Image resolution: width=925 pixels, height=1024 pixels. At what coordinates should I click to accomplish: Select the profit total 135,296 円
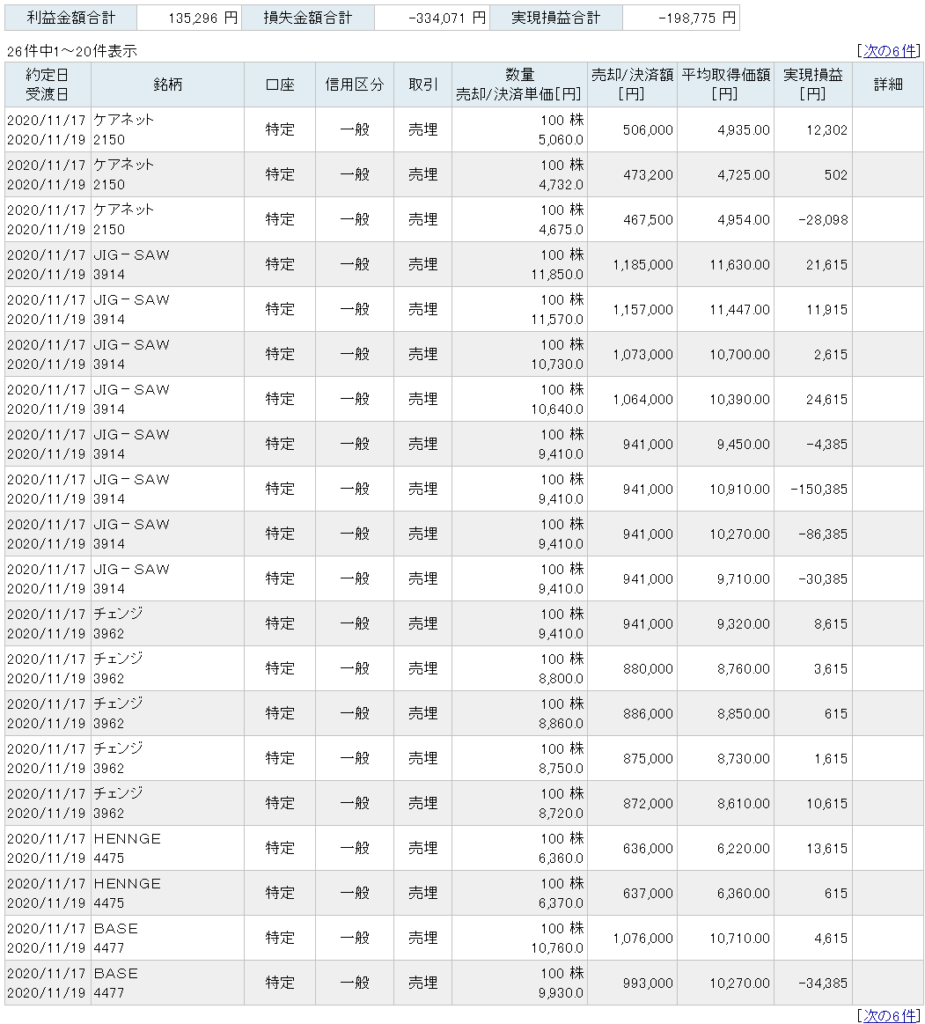(x=203, y=18)
